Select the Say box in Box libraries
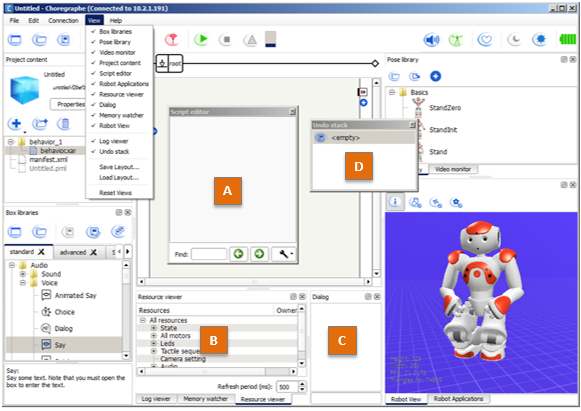The width and height of the screenshot is (581, 411). click(x=64, y=345)
